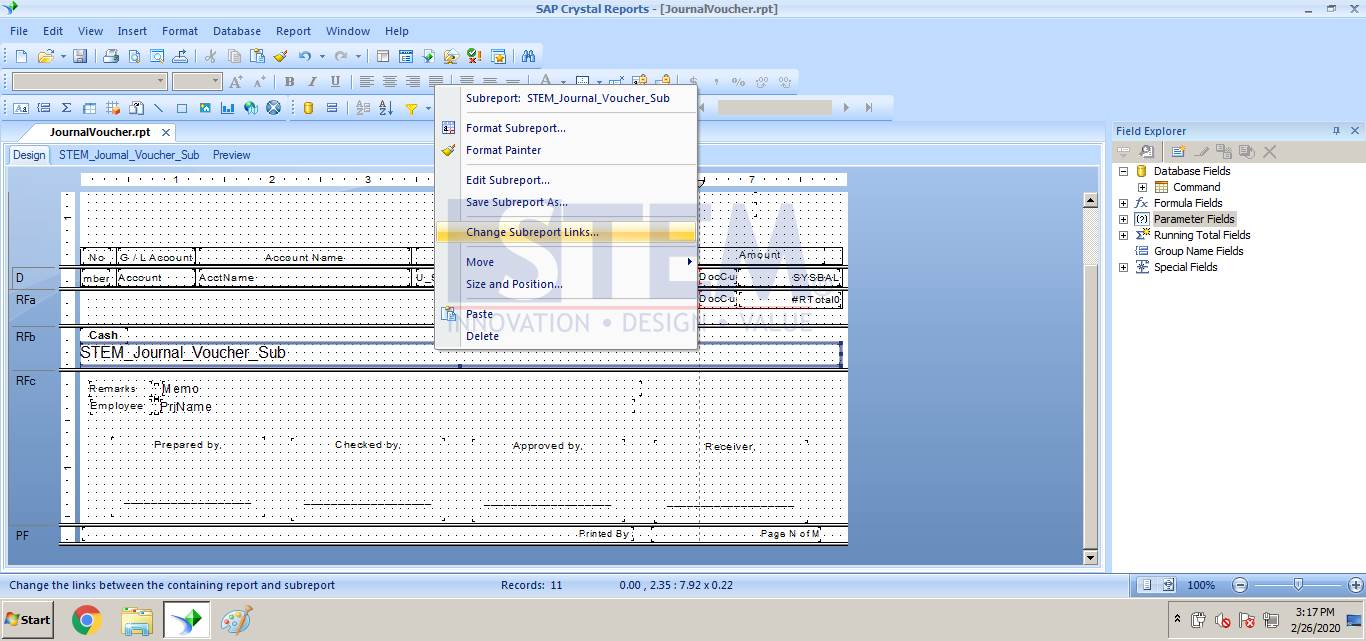The image size is (1366, 641).
Task: Toggle Align Center formatting
Action: [x=389, y=82]
